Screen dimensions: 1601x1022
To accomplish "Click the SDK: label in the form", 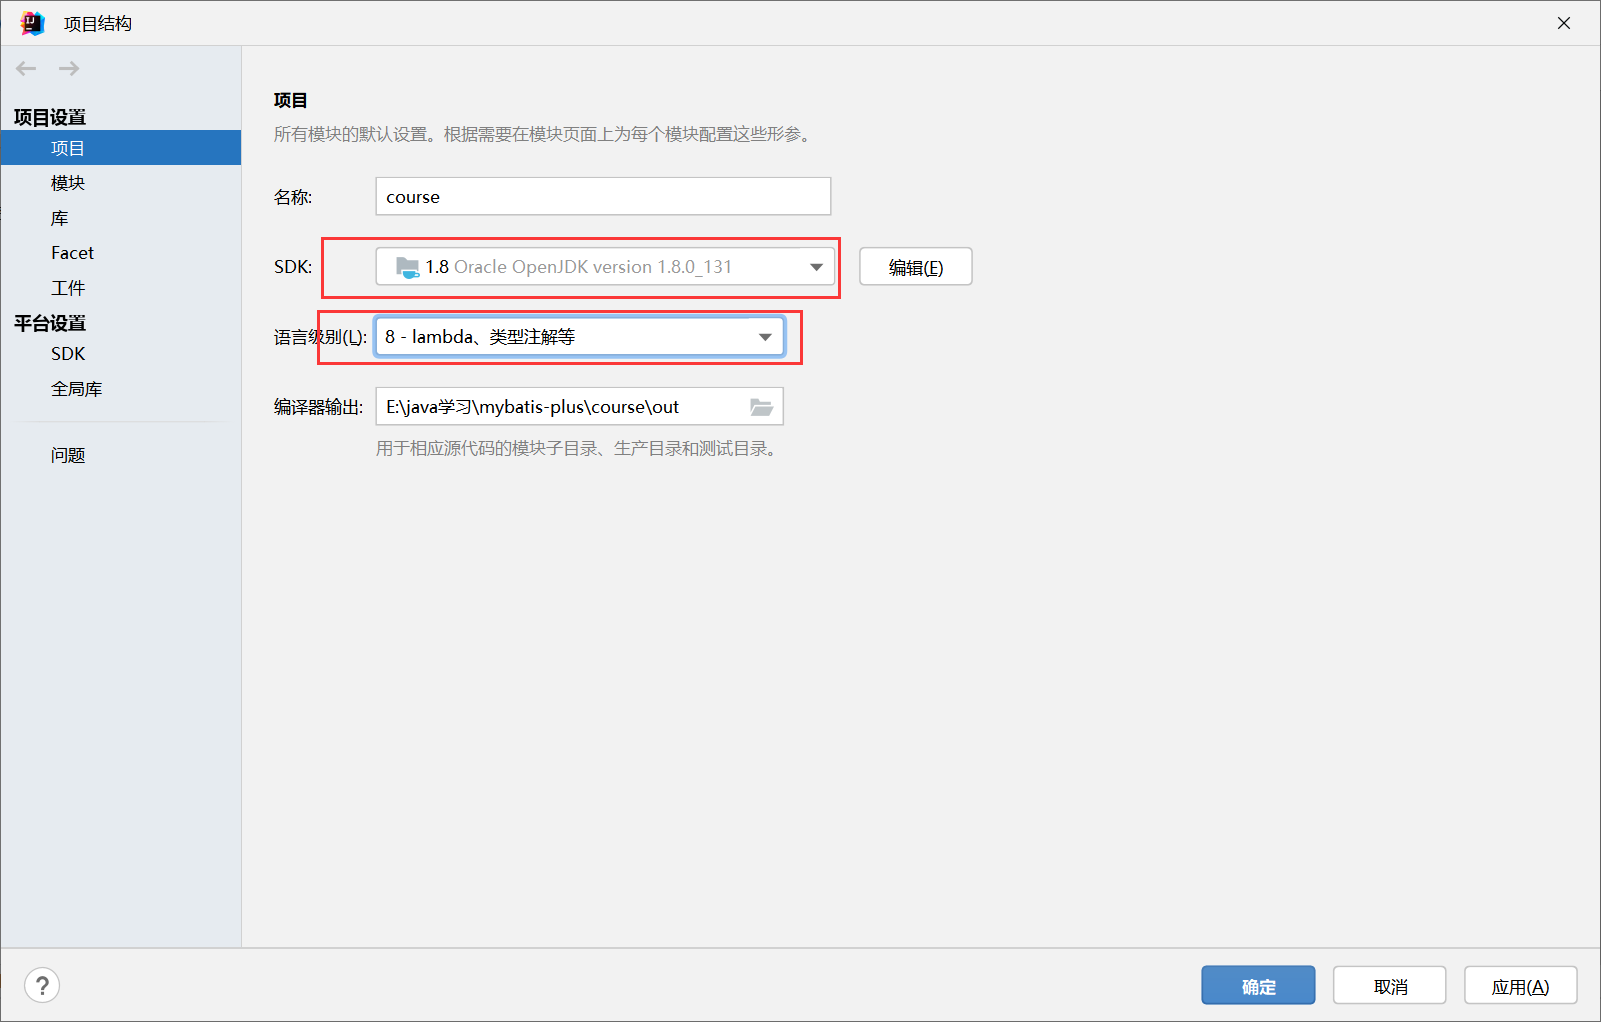I will click(293, 267).
